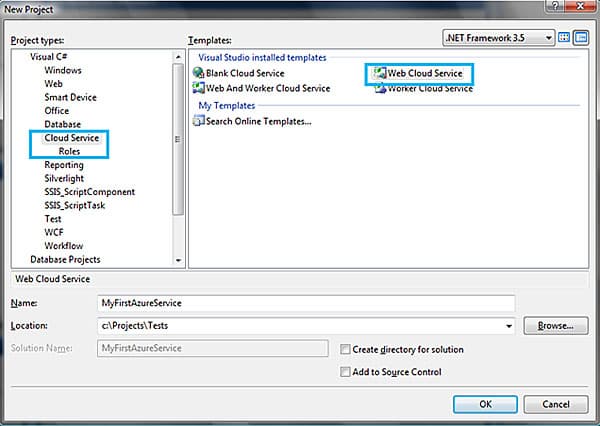
Task: Tick Create directory for solution checkbox
Action: coord(345,349)
